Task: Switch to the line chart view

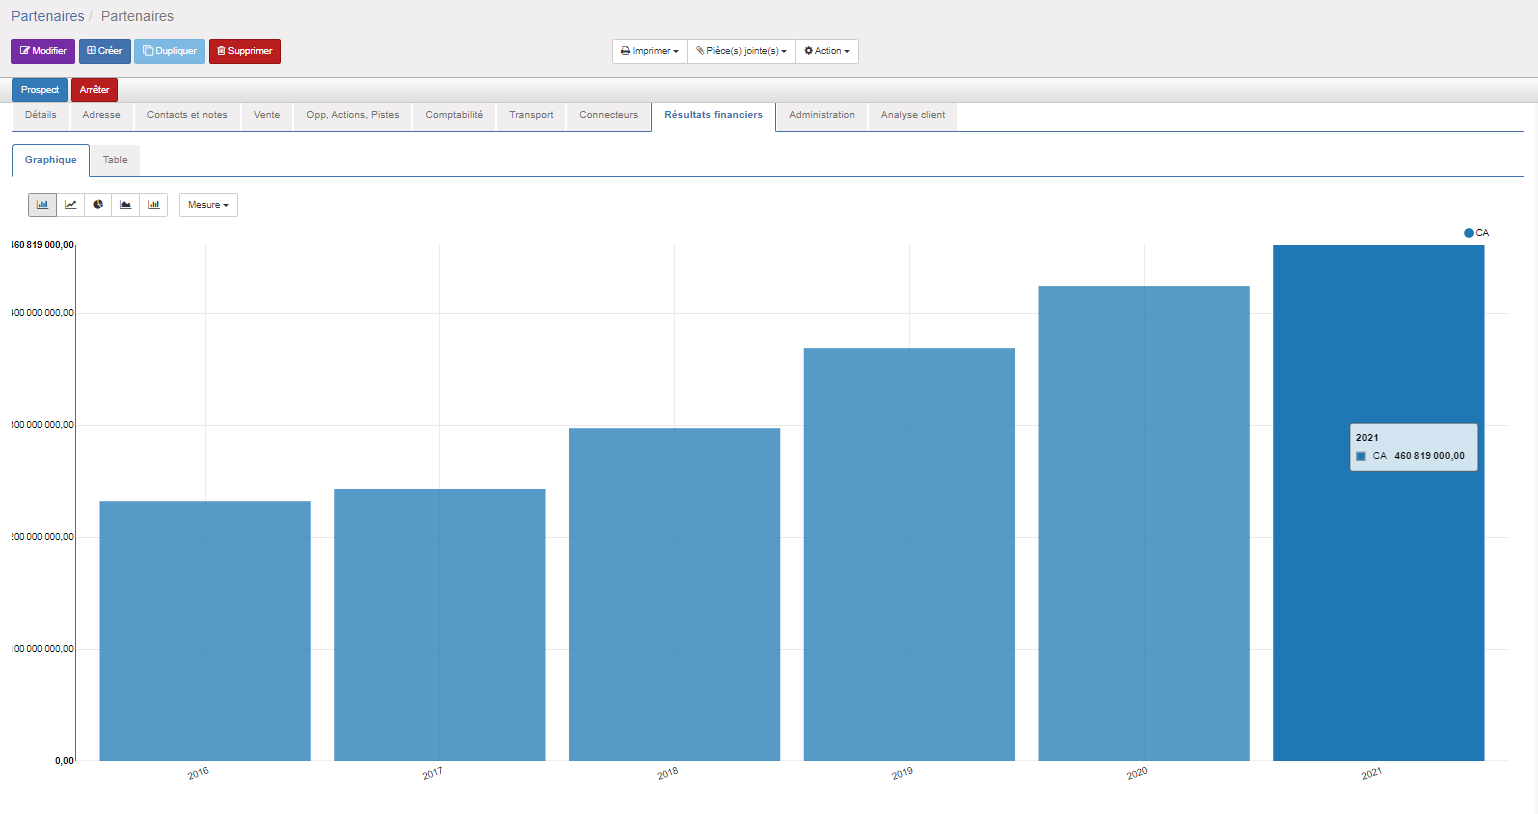Action: click(71, 205)
